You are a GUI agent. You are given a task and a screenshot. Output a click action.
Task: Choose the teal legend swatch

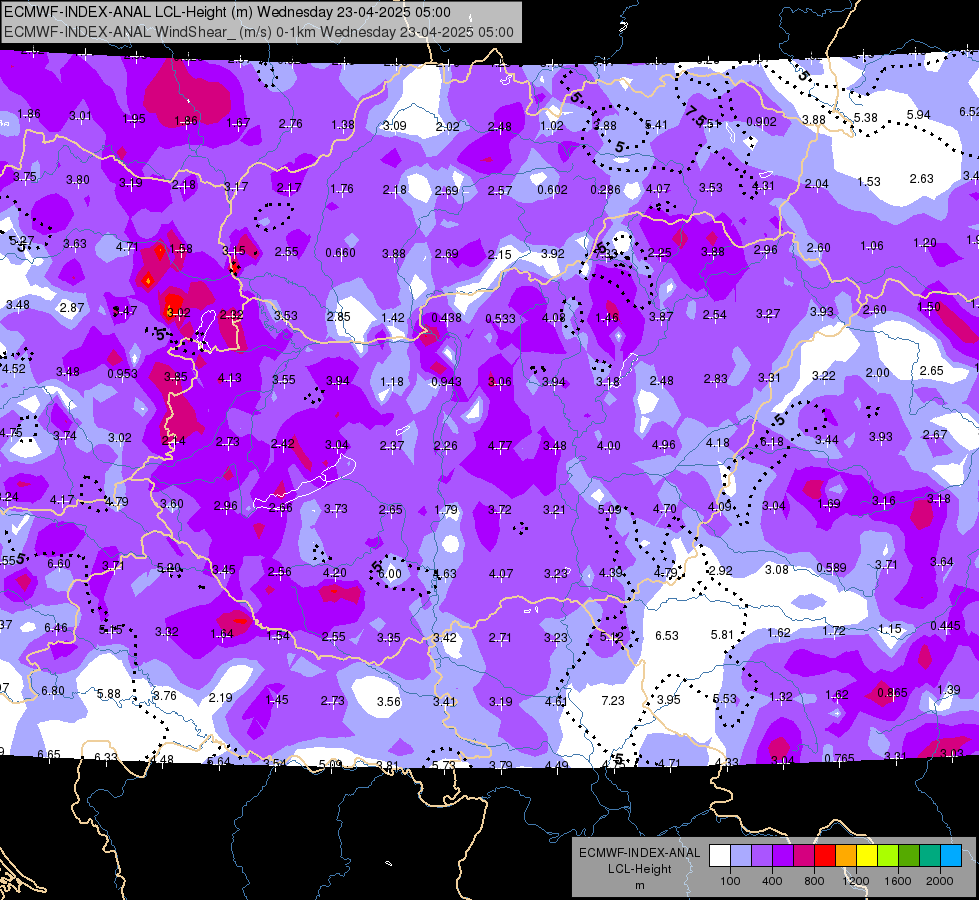[930, 855]
